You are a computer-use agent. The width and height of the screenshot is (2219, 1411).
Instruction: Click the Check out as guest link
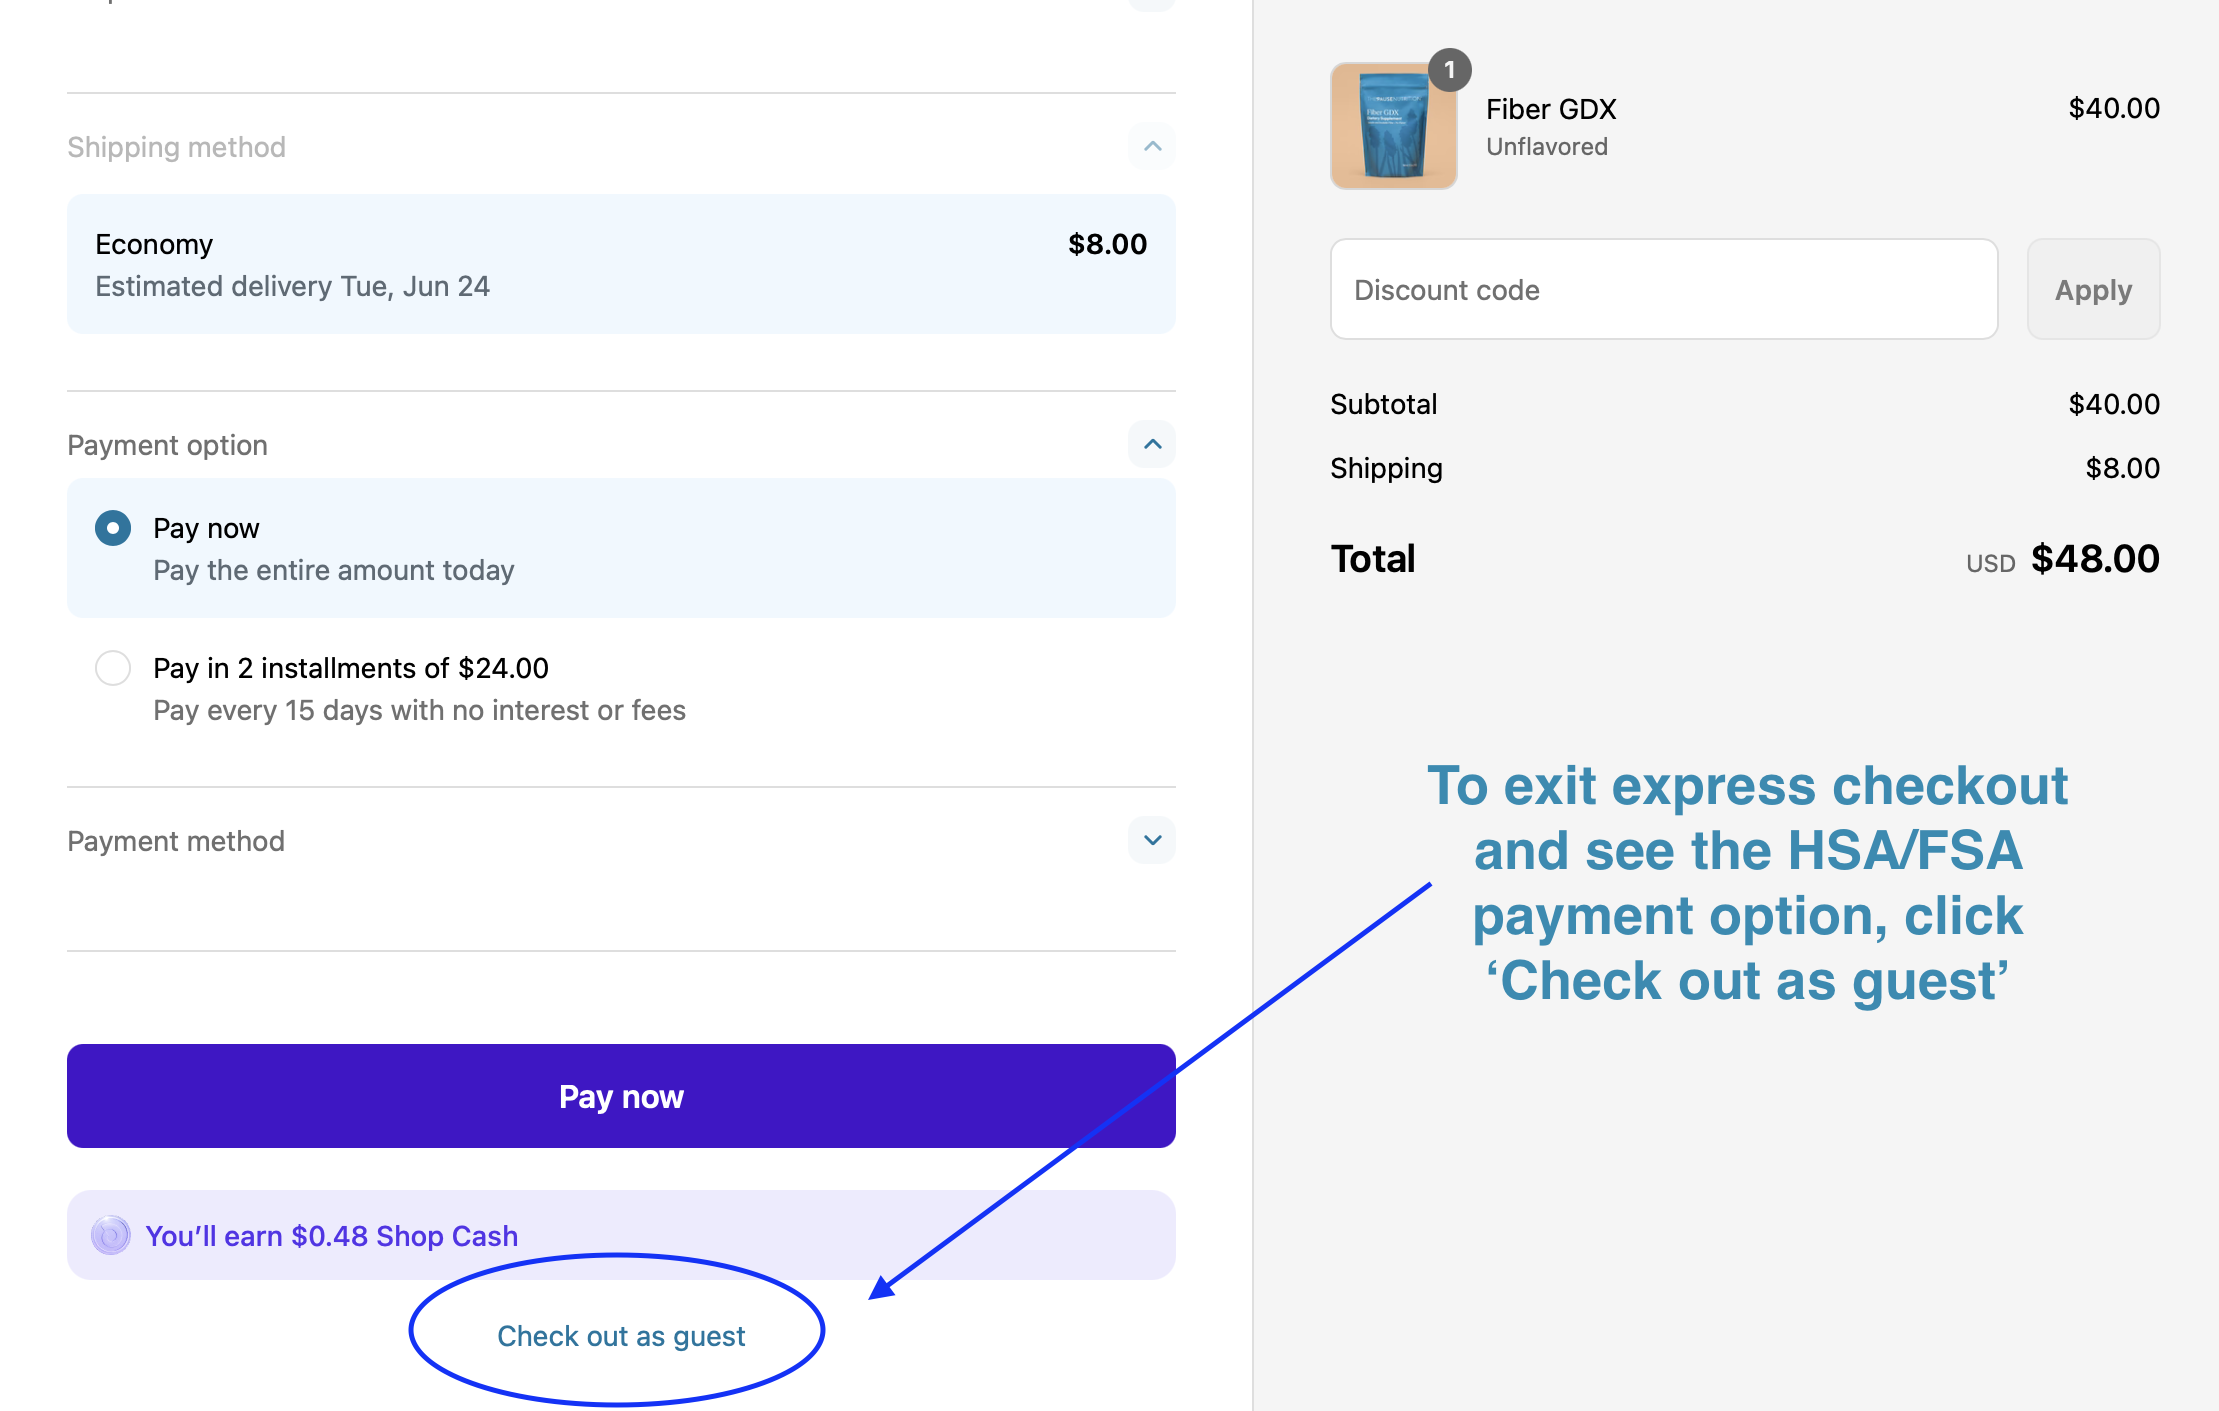621,1336
